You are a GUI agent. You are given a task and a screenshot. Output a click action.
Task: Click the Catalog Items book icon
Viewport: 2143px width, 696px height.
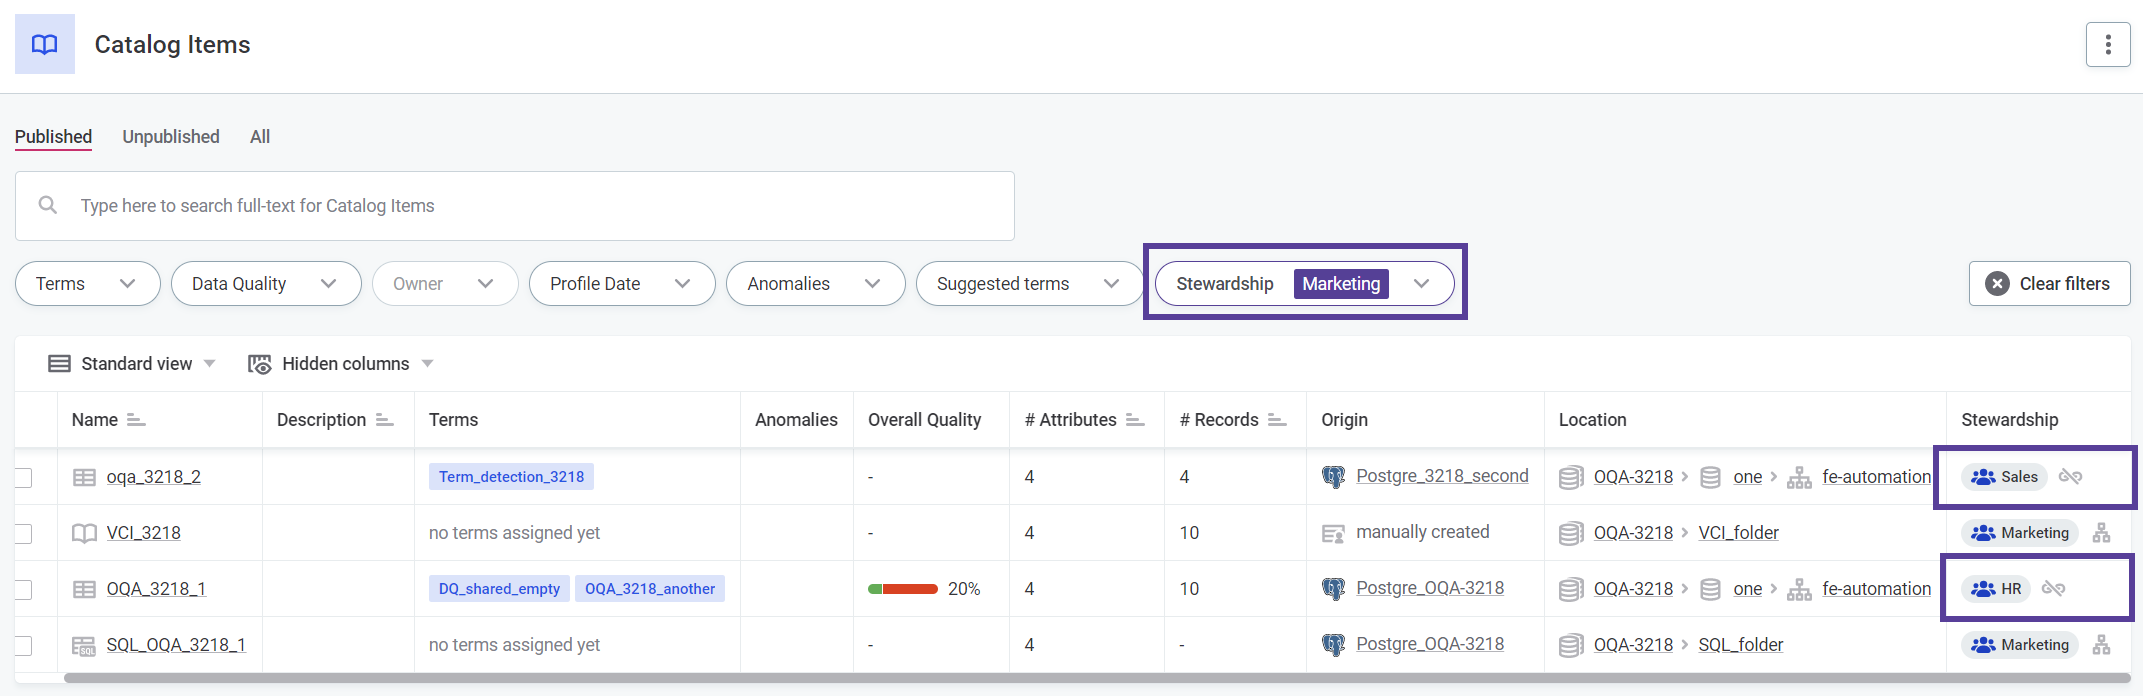pyautogui.click(x=45, y=45)
